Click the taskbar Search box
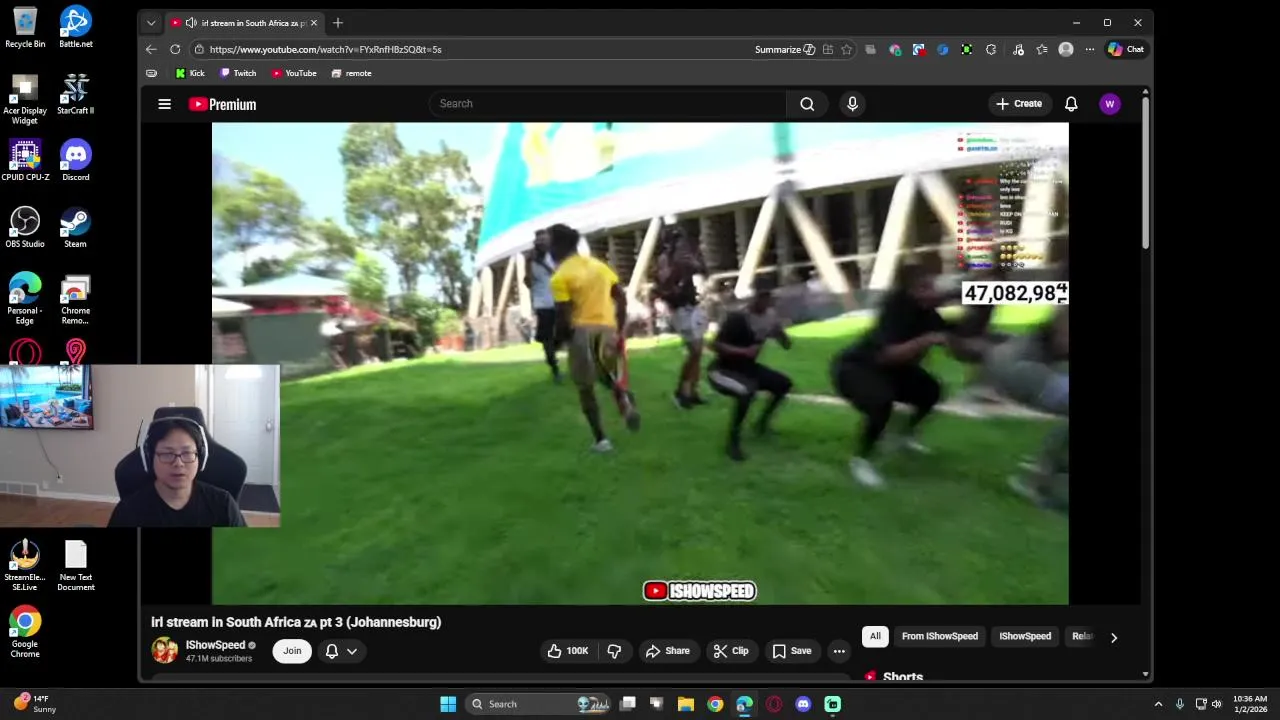1280x720 pixels. point(540,704)
